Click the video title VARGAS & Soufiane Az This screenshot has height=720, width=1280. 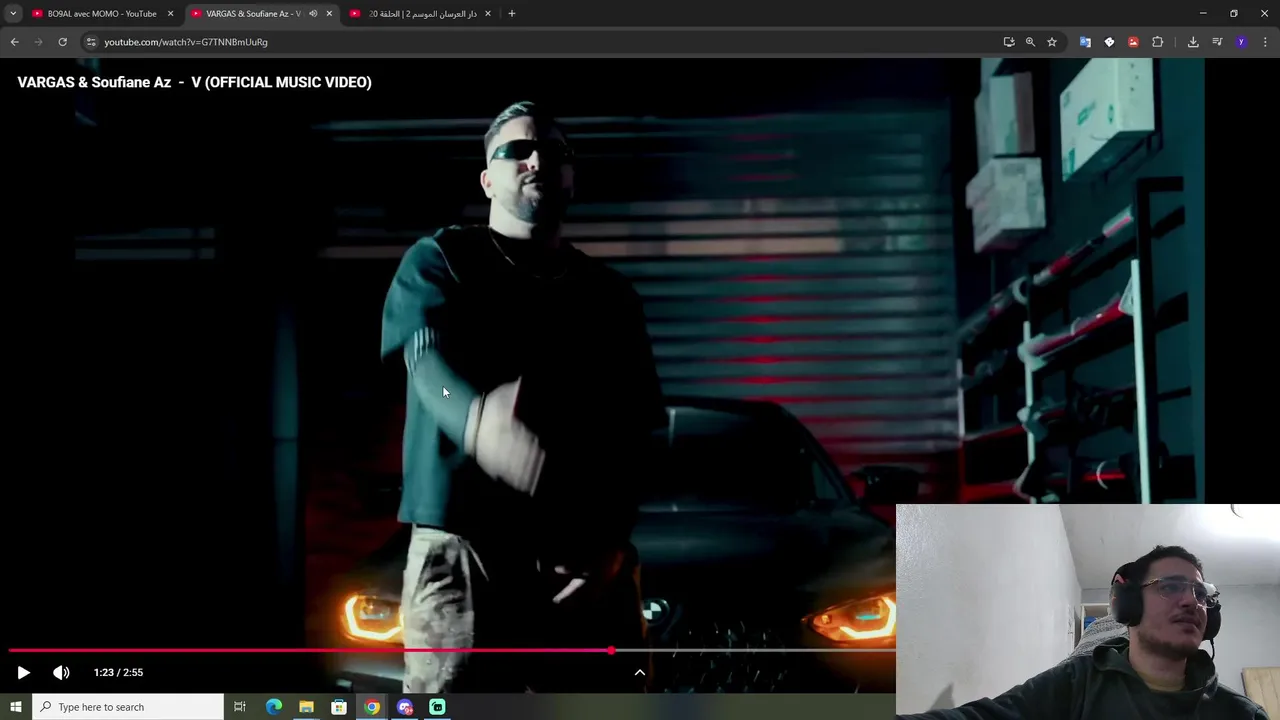click(194, 82)
